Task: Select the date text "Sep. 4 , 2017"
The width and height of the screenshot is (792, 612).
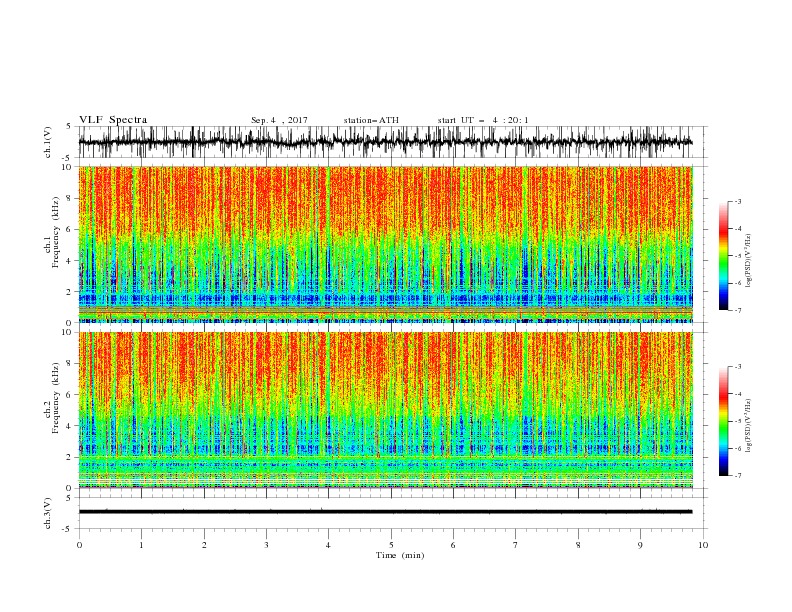Action: click(x=279, y=120)
